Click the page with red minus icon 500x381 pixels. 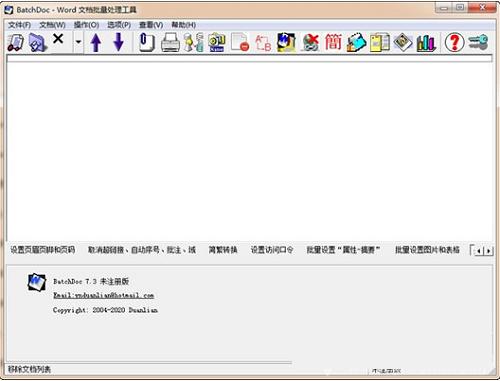[240, 42]
